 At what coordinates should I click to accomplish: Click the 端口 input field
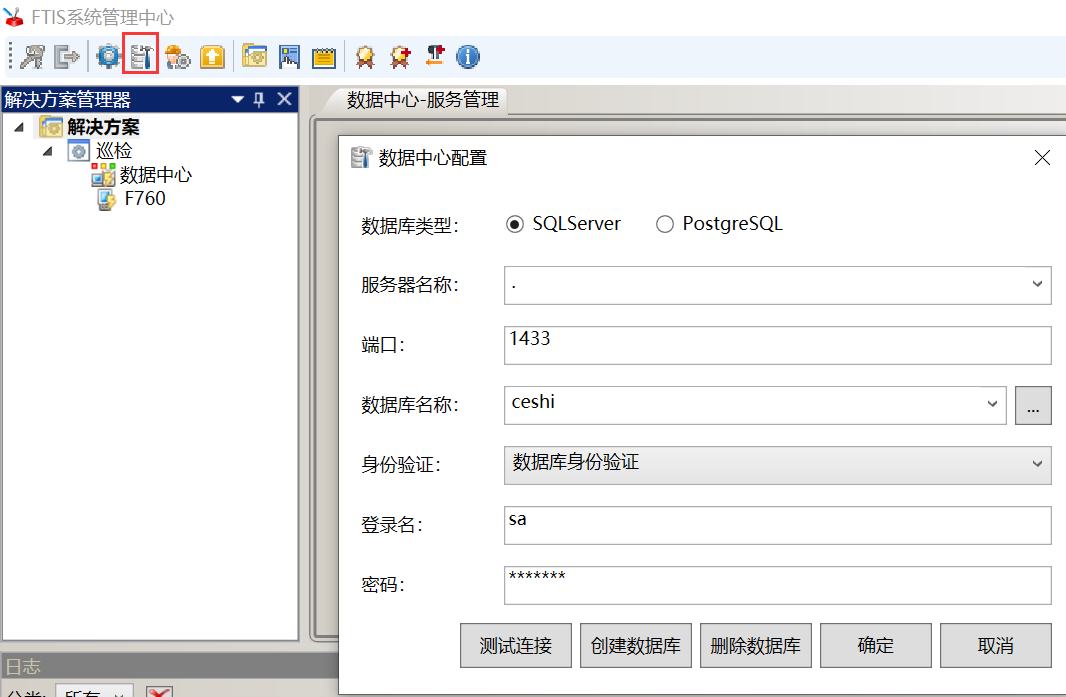pos(777,345)
